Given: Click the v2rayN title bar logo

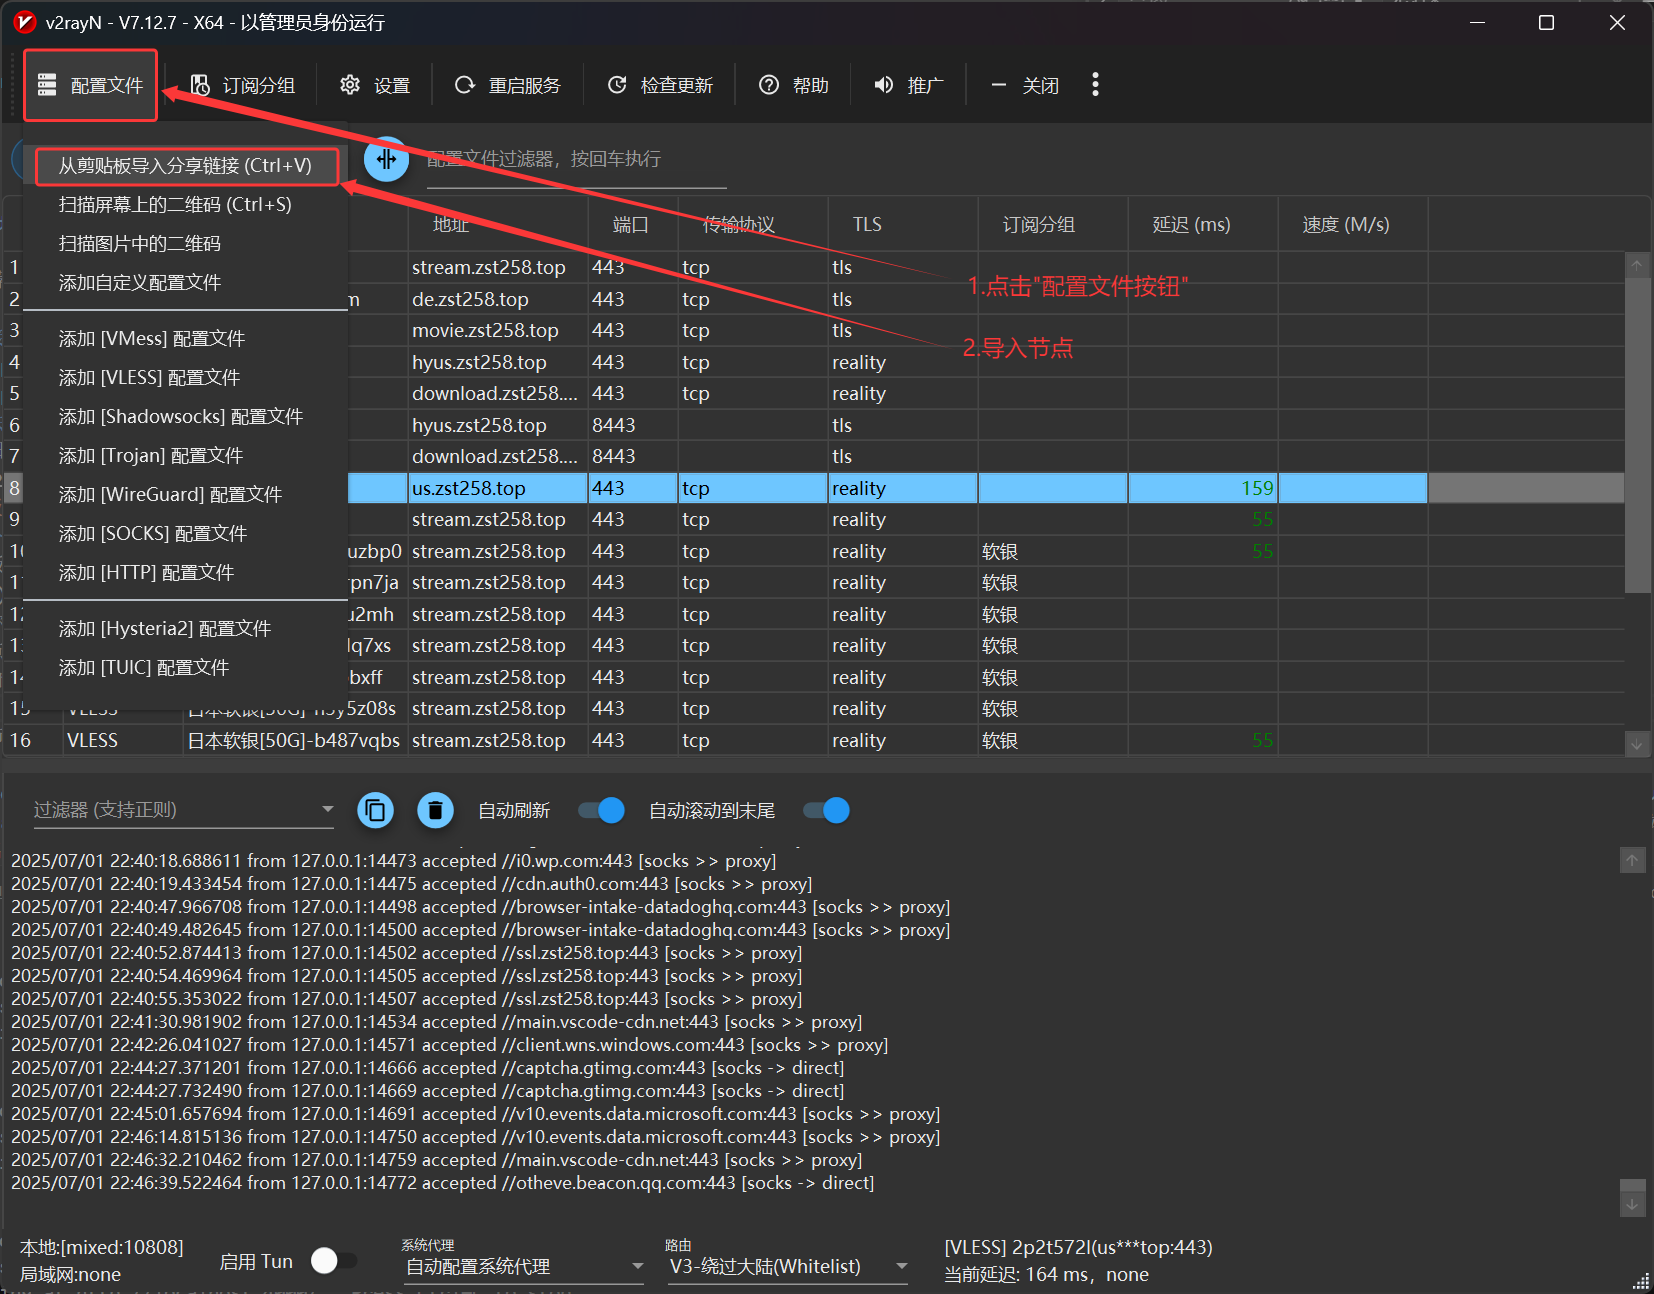Looking at the screenshot, I should click(25, 22).
